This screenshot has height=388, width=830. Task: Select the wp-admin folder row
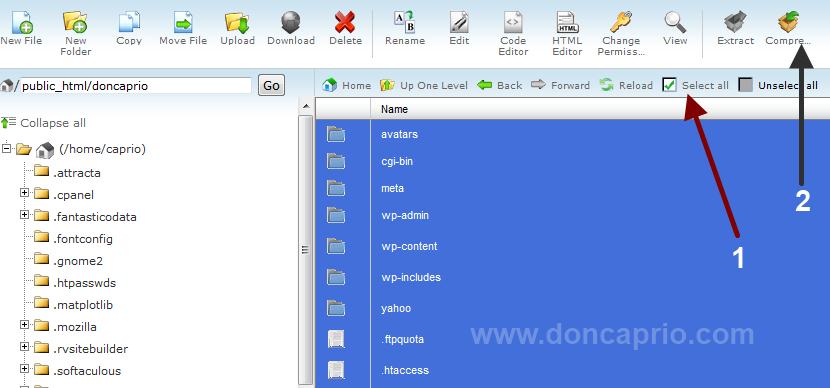(572, 215)
